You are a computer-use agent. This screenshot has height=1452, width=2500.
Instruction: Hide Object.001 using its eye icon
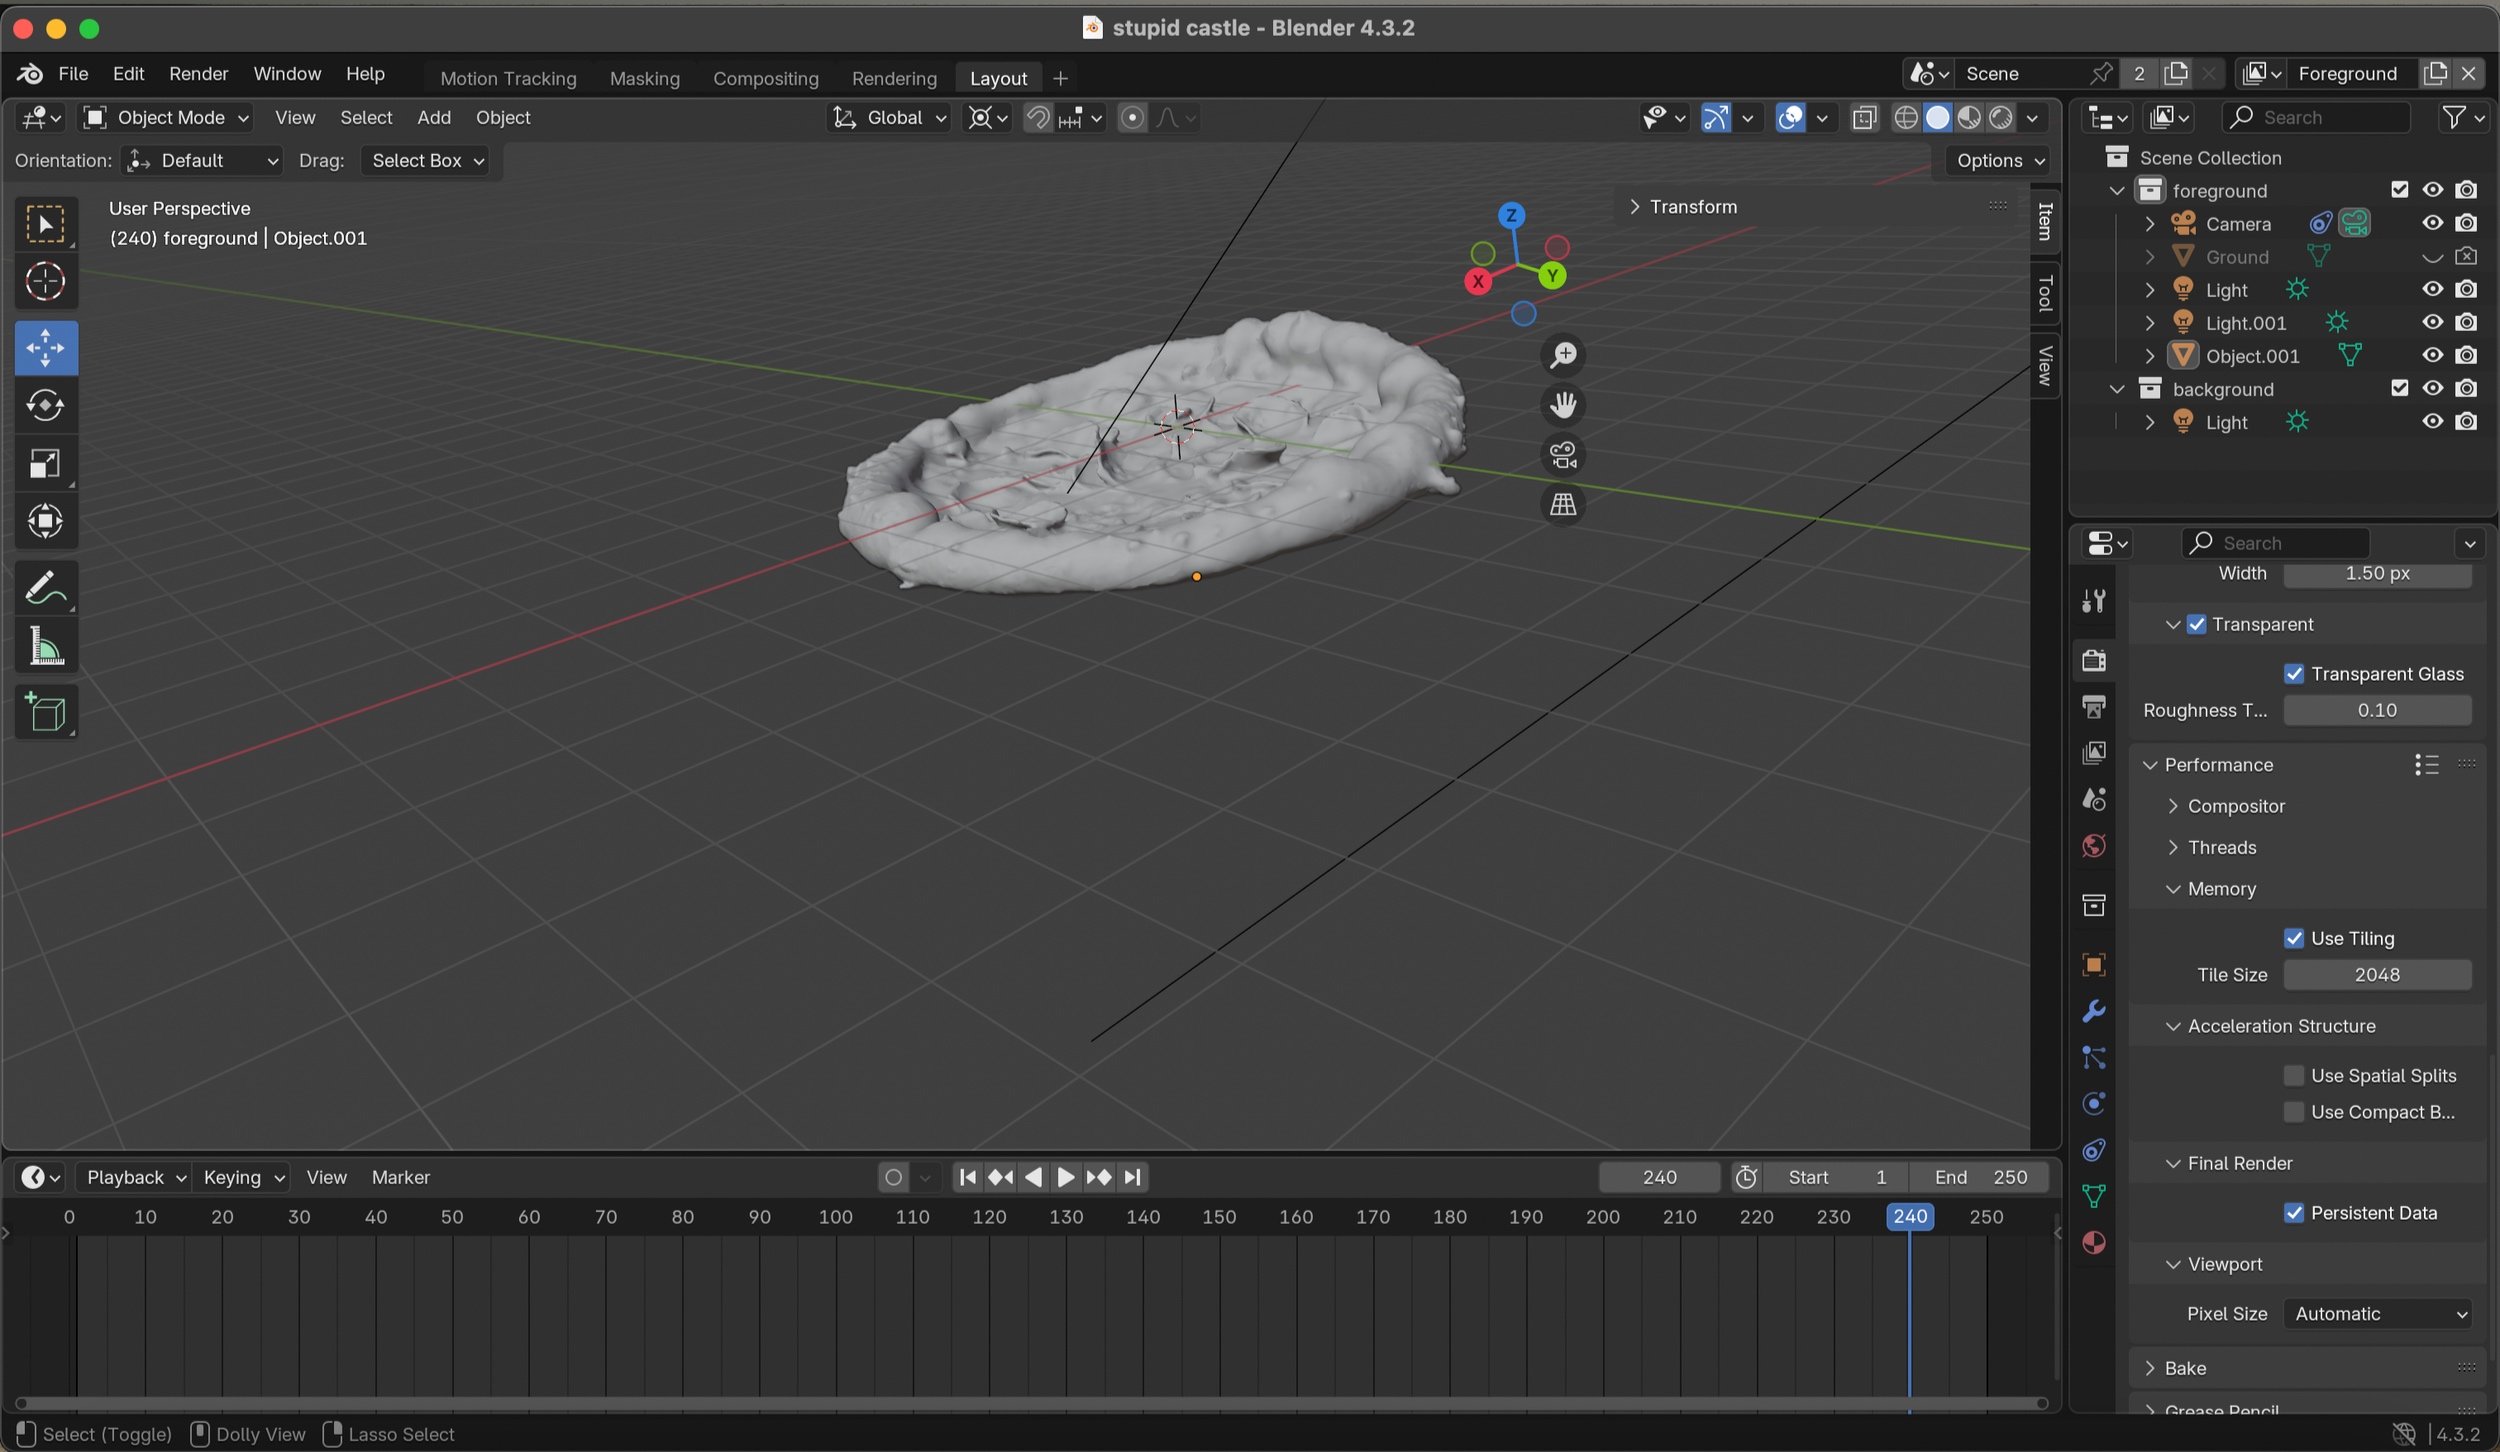(x=2432, y=355)
